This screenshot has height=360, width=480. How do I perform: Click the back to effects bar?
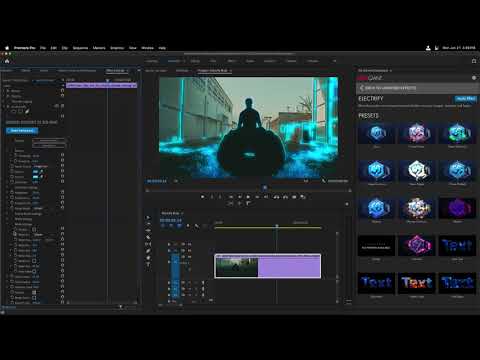[x=417, y=88]
